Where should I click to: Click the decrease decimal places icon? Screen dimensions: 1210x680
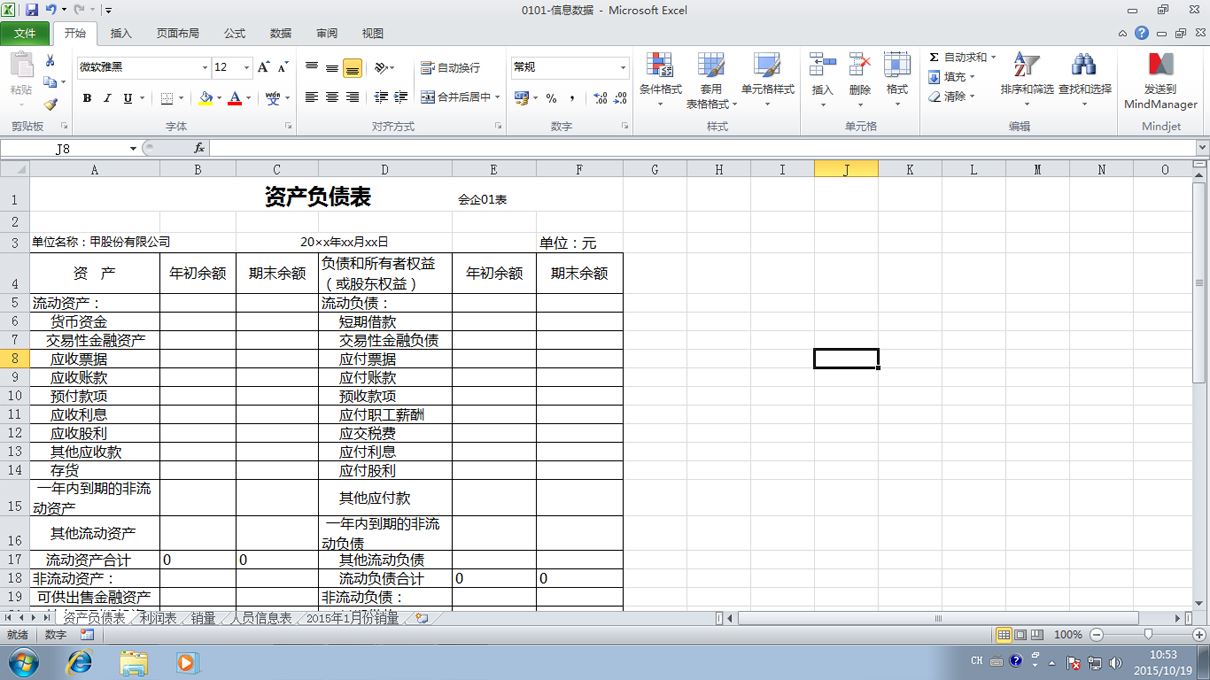click(620, 98)
